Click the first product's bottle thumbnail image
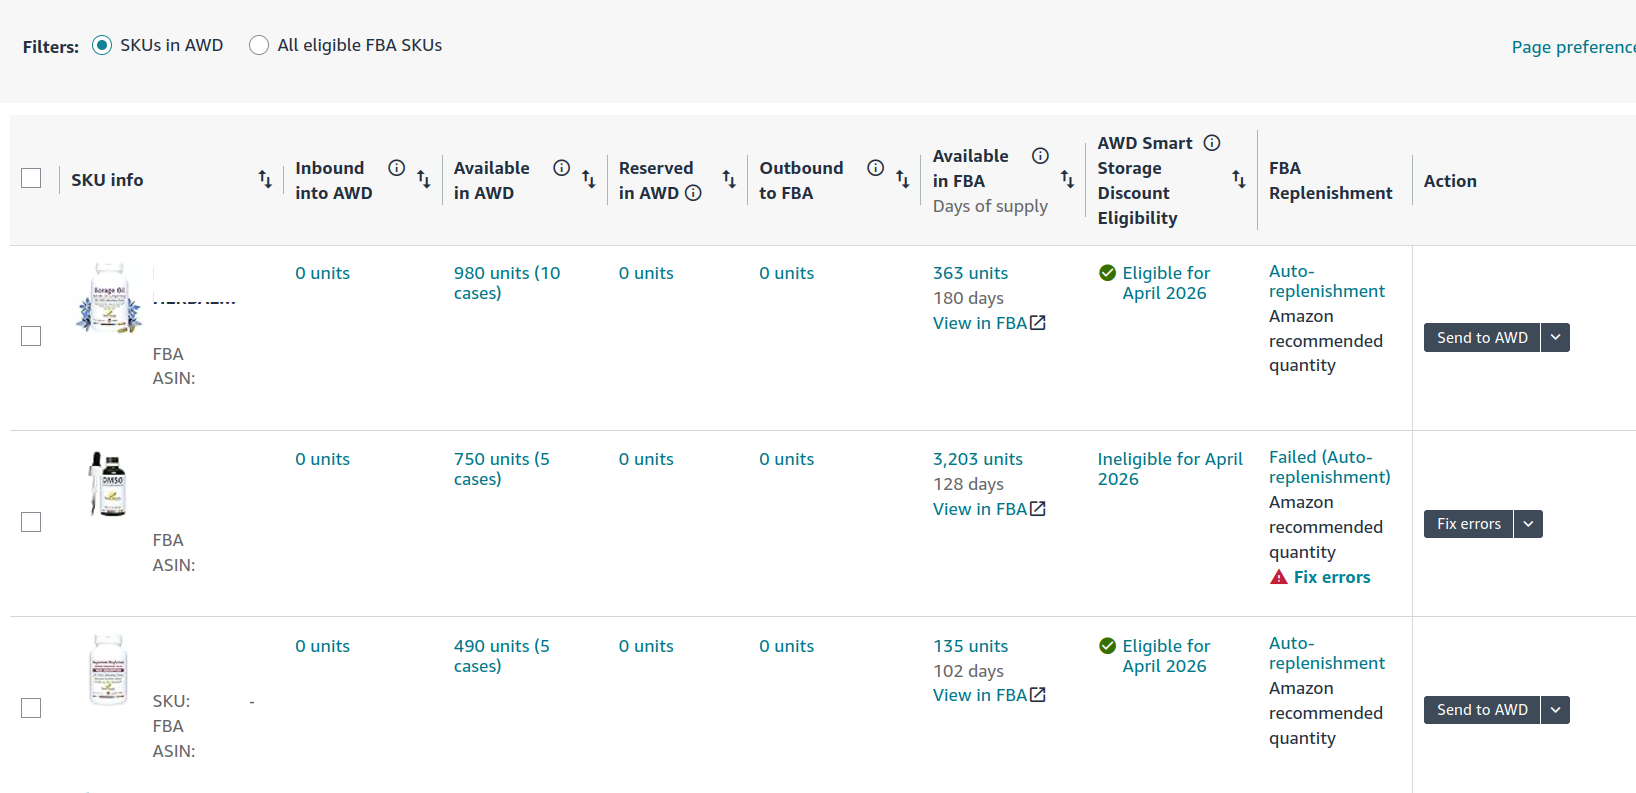The width and height of the screenshot is (1636, 793). click(109, 298)
